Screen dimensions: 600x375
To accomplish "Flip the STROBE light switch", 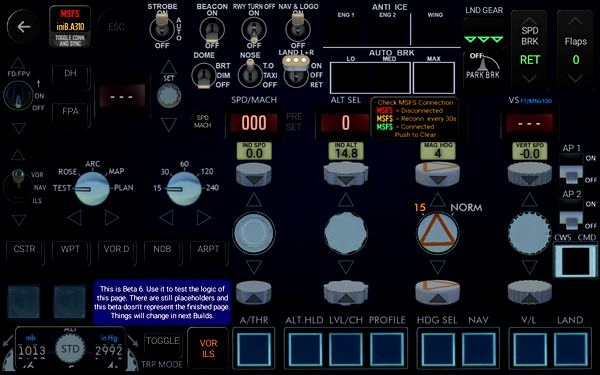I will tap(162, 29).
